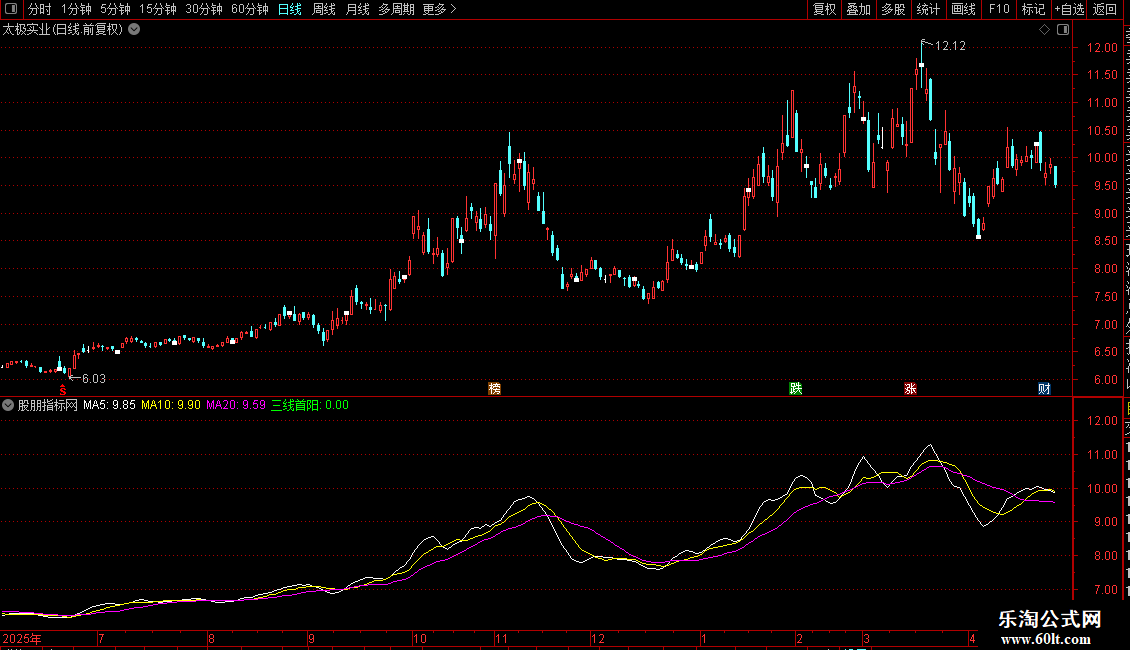Click the 6.03 low price label
The image size is (1130, 650).
point(94,378)
